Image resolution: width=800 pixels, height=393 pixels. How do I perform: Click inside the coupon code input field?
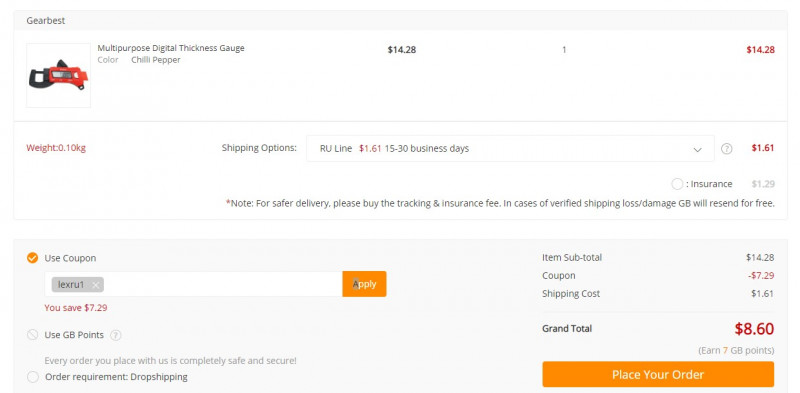[193, 284]
